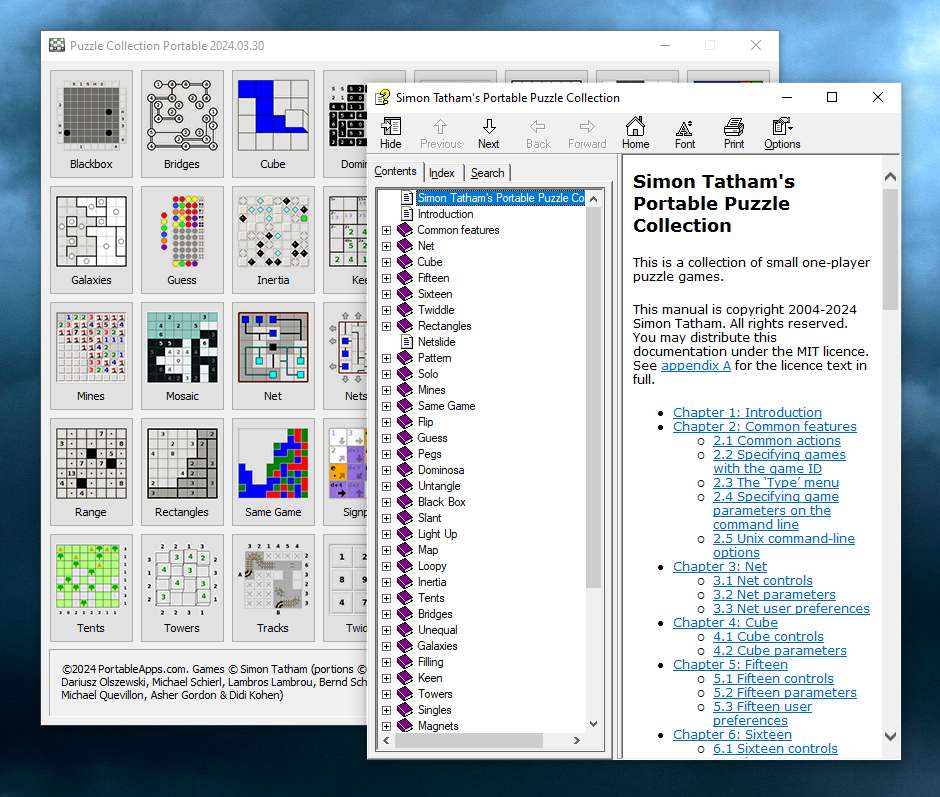Switch to the Contents tab
Image resolution: width=940 pixels, height=797 pixels.
[395, 172]
